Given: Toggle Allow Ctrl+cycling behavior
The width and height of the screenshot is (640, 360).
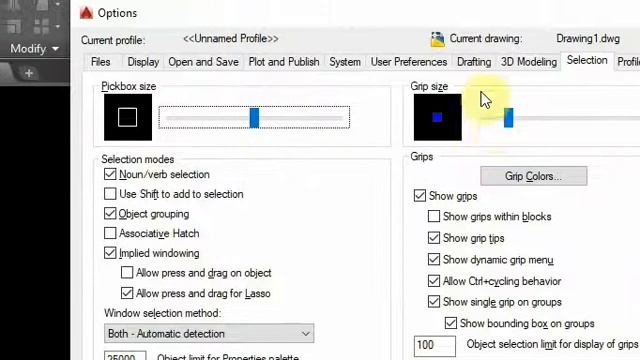Looking at the screenshot, I should click(434, 281).
